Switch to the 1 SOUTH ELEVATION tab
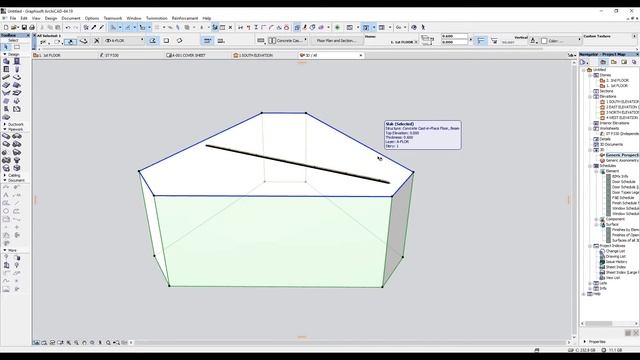The width and height of the screenshot is (640, 360). tap(264, 55)
